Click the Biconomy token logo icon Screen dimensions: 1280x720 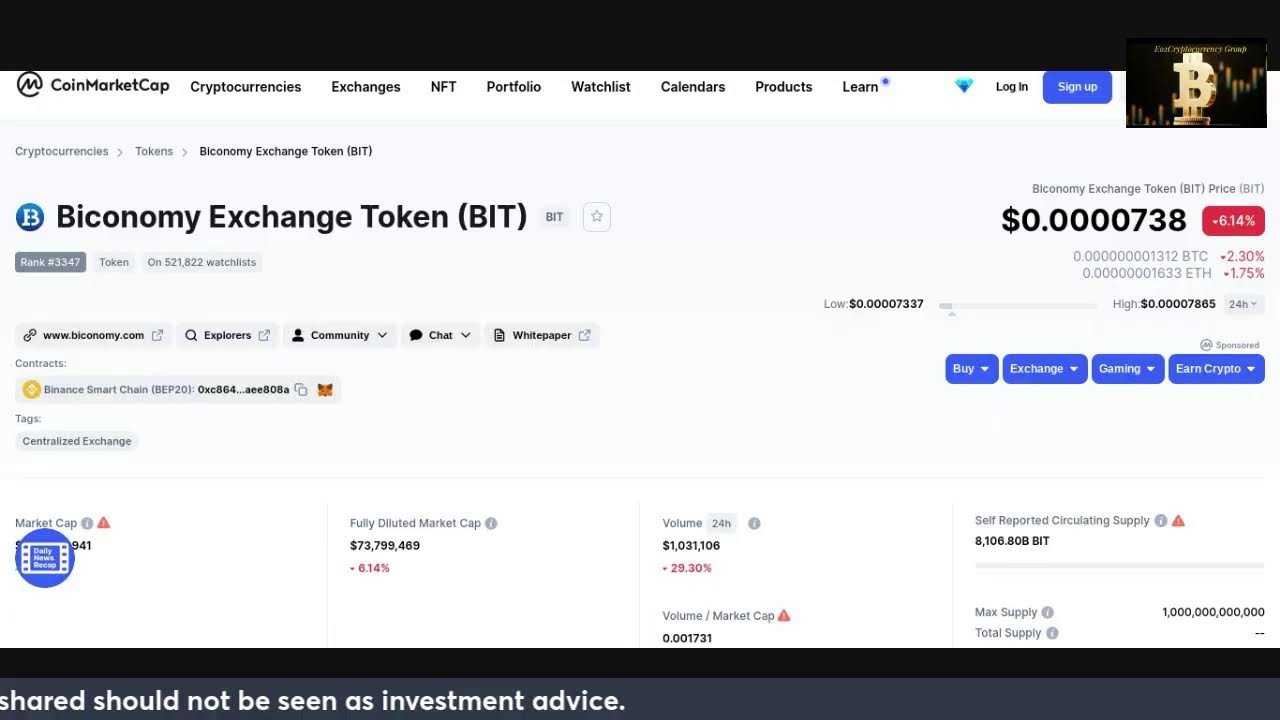(30, 217)
